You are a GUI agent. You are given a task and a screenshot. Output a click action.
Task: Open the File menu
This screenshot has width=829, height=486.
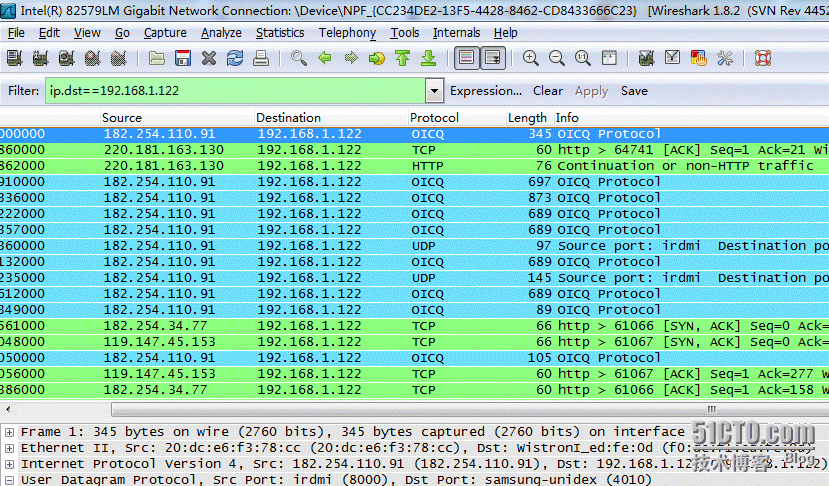click(x=16, y=33)
